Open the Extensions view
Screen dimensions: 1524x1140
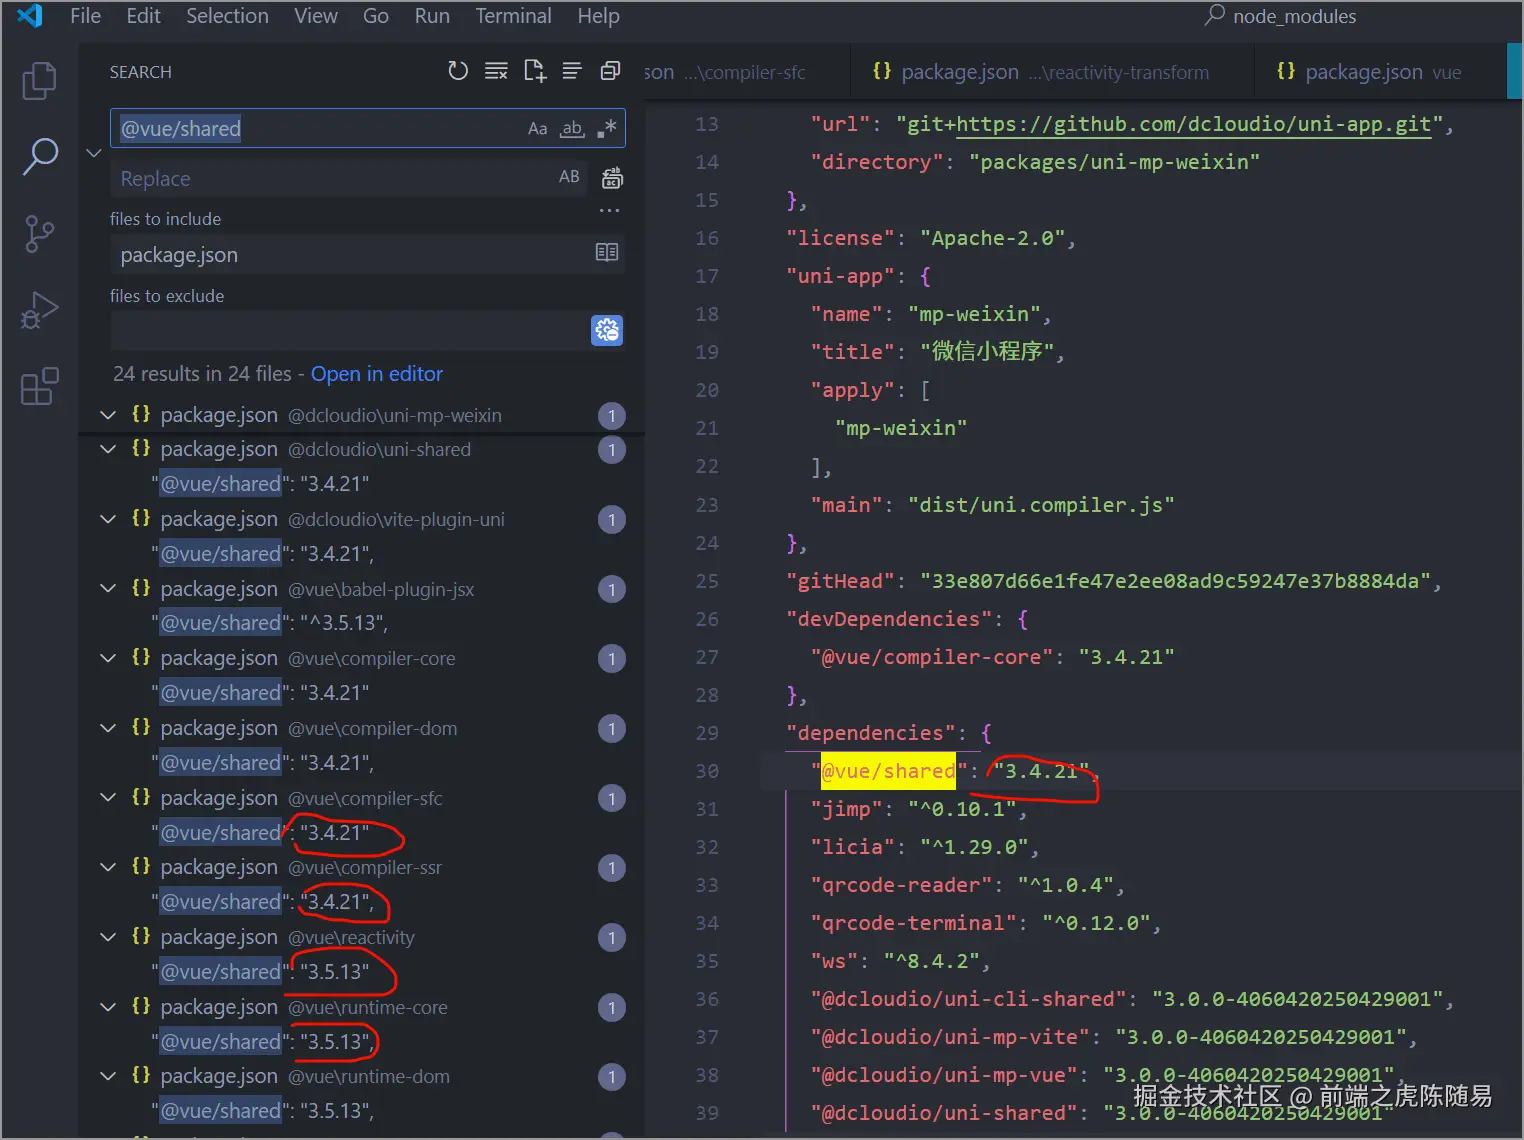point(39,387)
